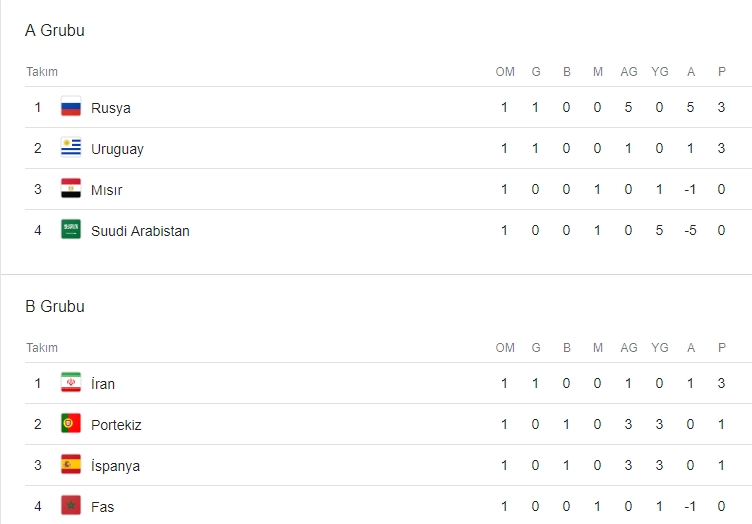Click the OM column header in B Grubu

(505, 348)
